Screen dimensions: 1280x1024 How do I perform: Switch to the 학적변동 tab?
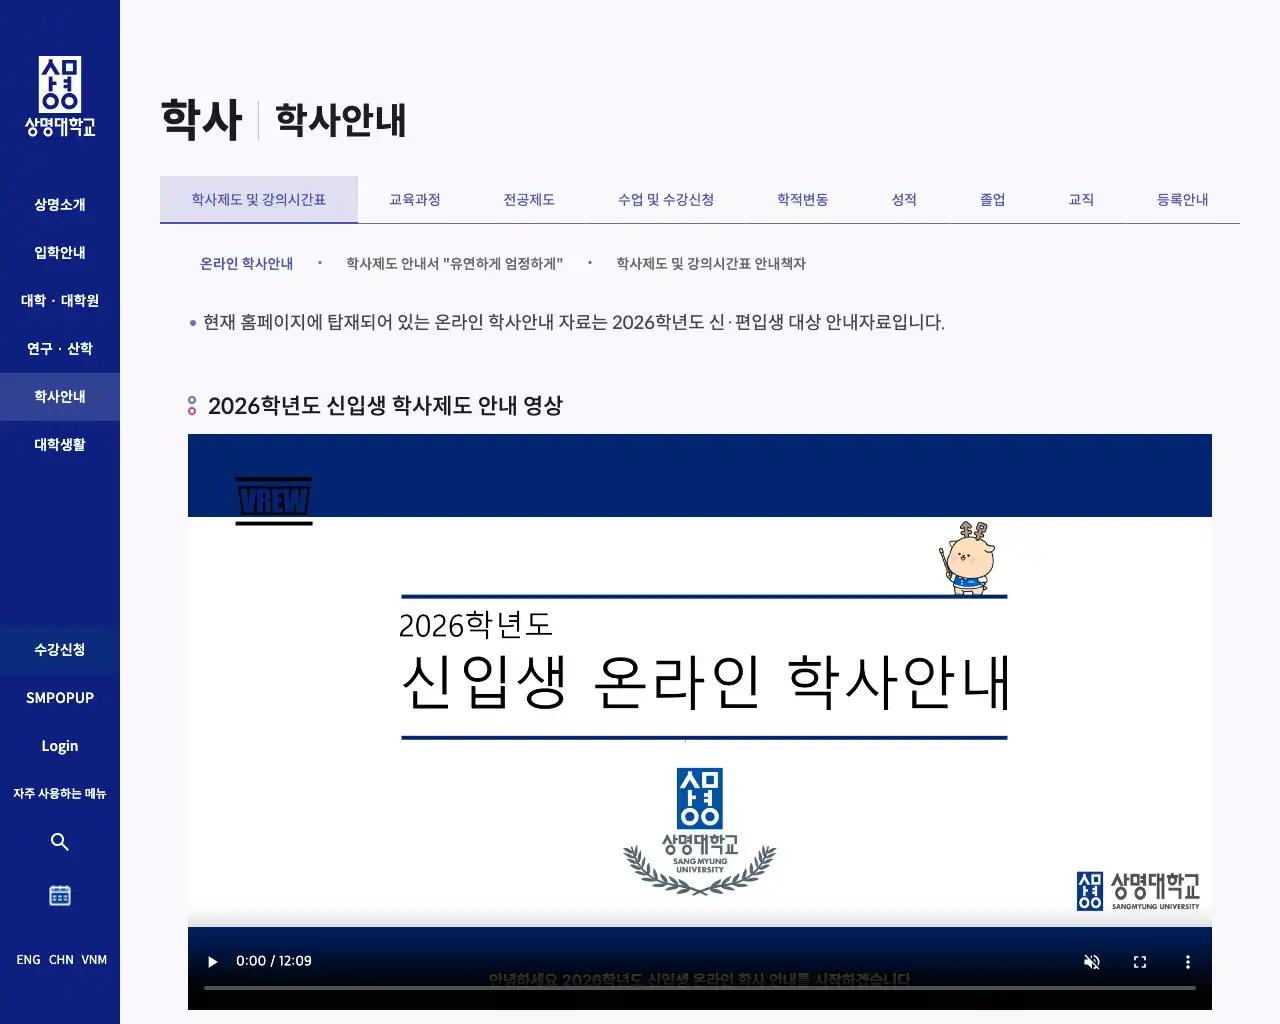coord(803,200)
